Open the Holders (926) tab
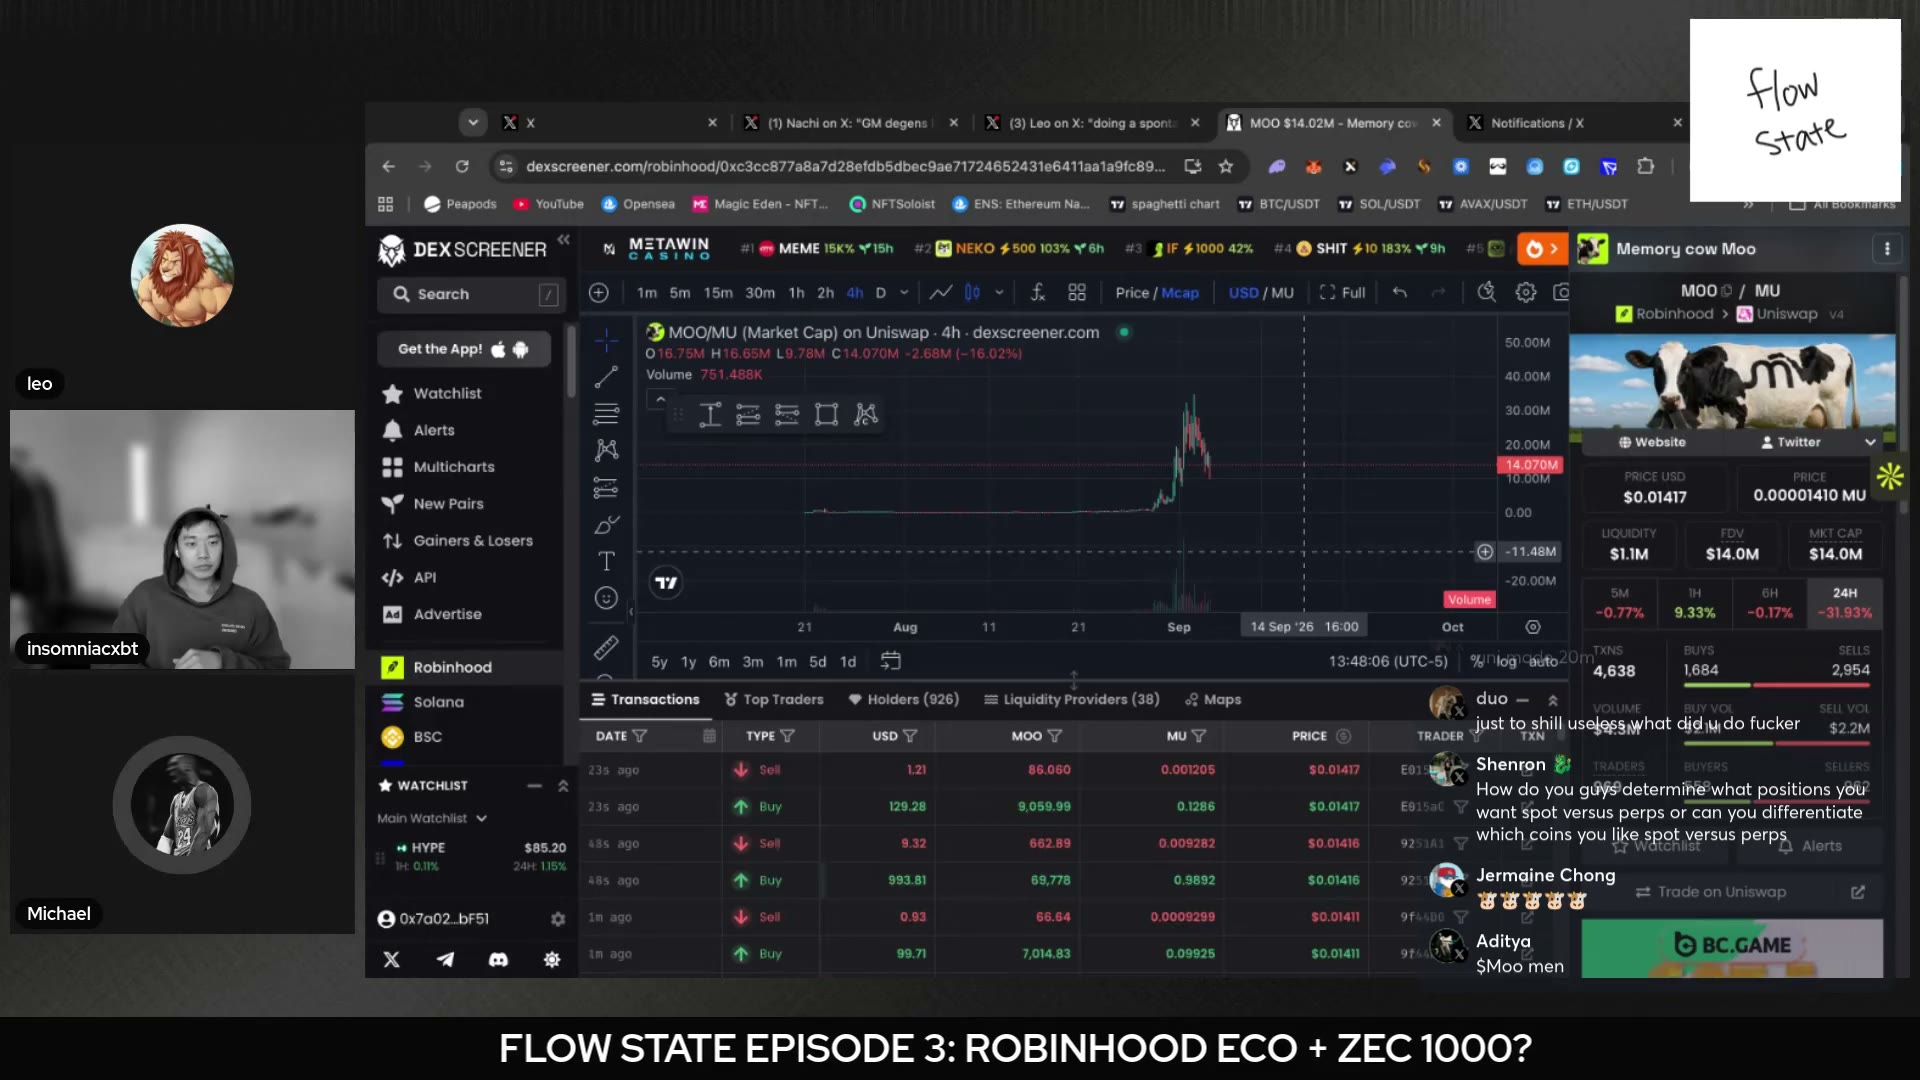This screenshot has height=1080, width=1920. point(903,699)
